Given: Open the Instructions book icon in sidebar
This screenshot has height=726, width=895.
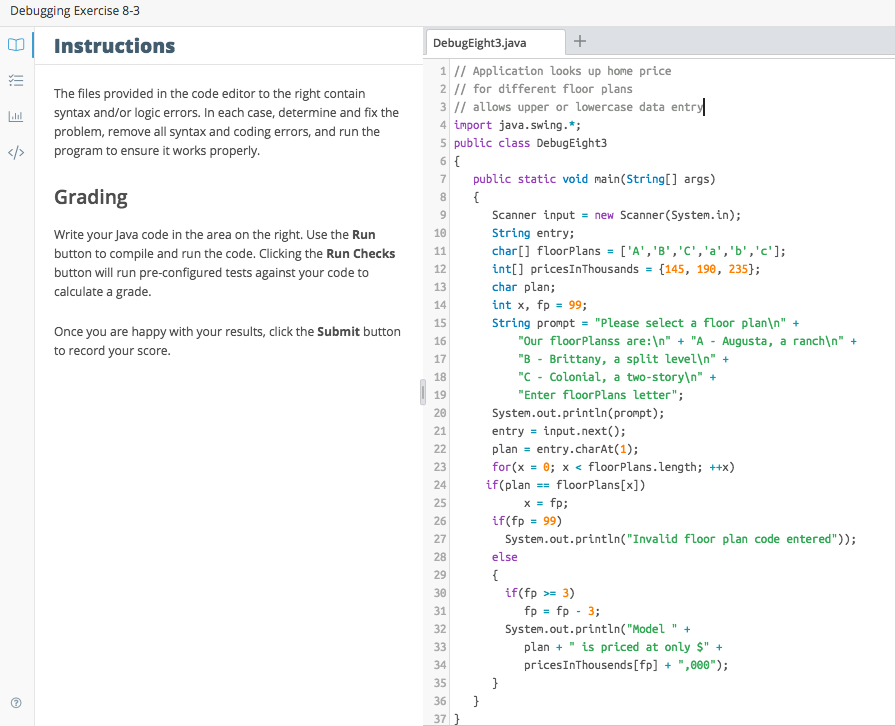Looking at the screenshot, I should pyautogui.click(x=15, y=44).
